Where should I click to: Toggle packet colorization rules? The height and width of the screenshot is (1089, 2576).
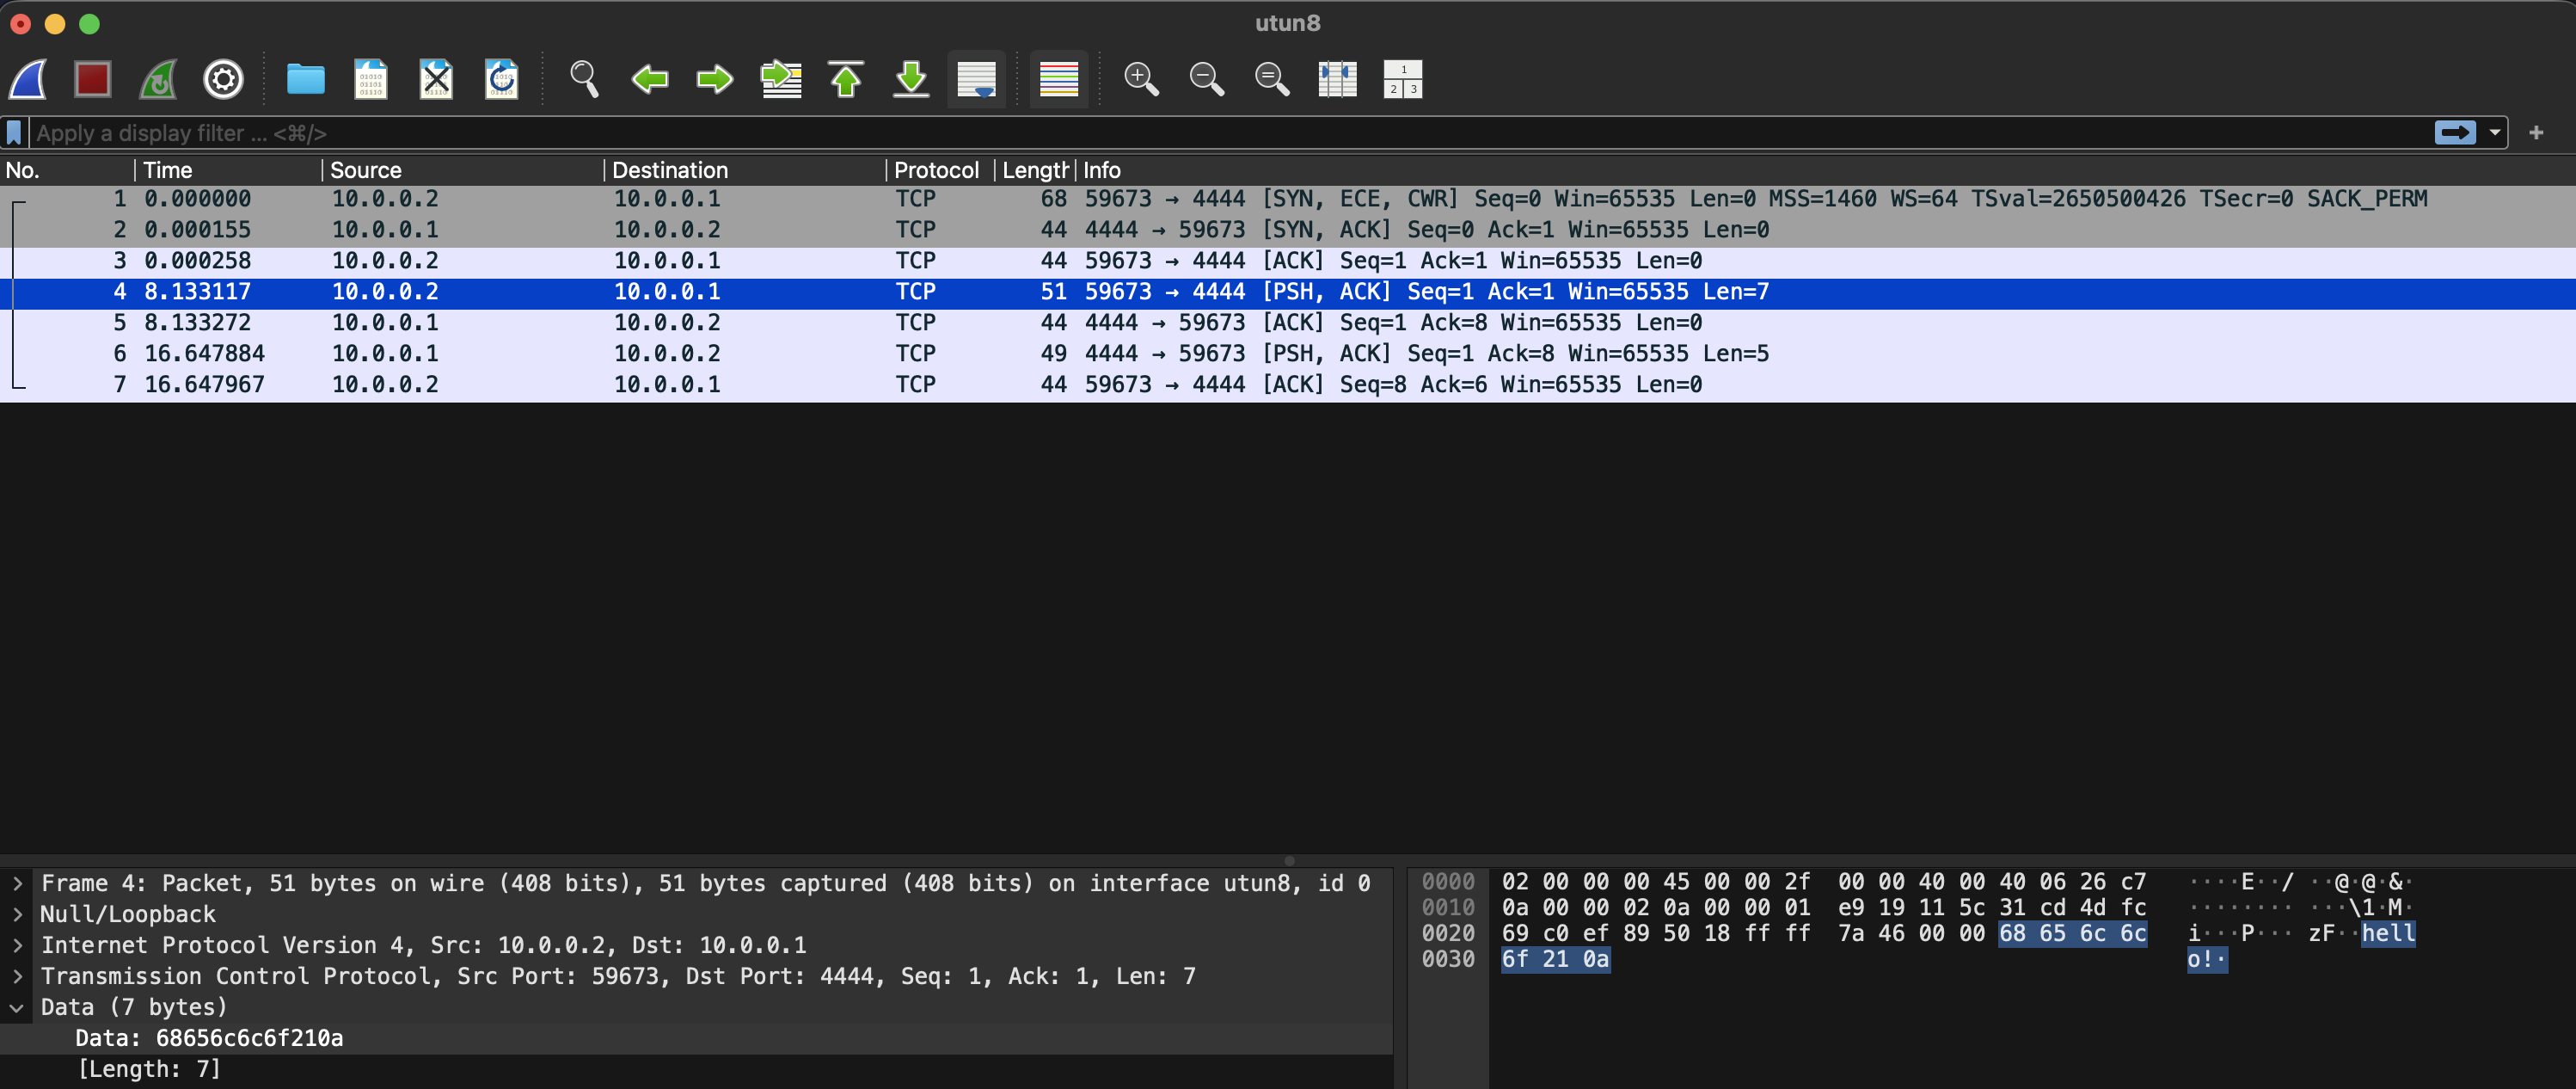(1058, 79)
